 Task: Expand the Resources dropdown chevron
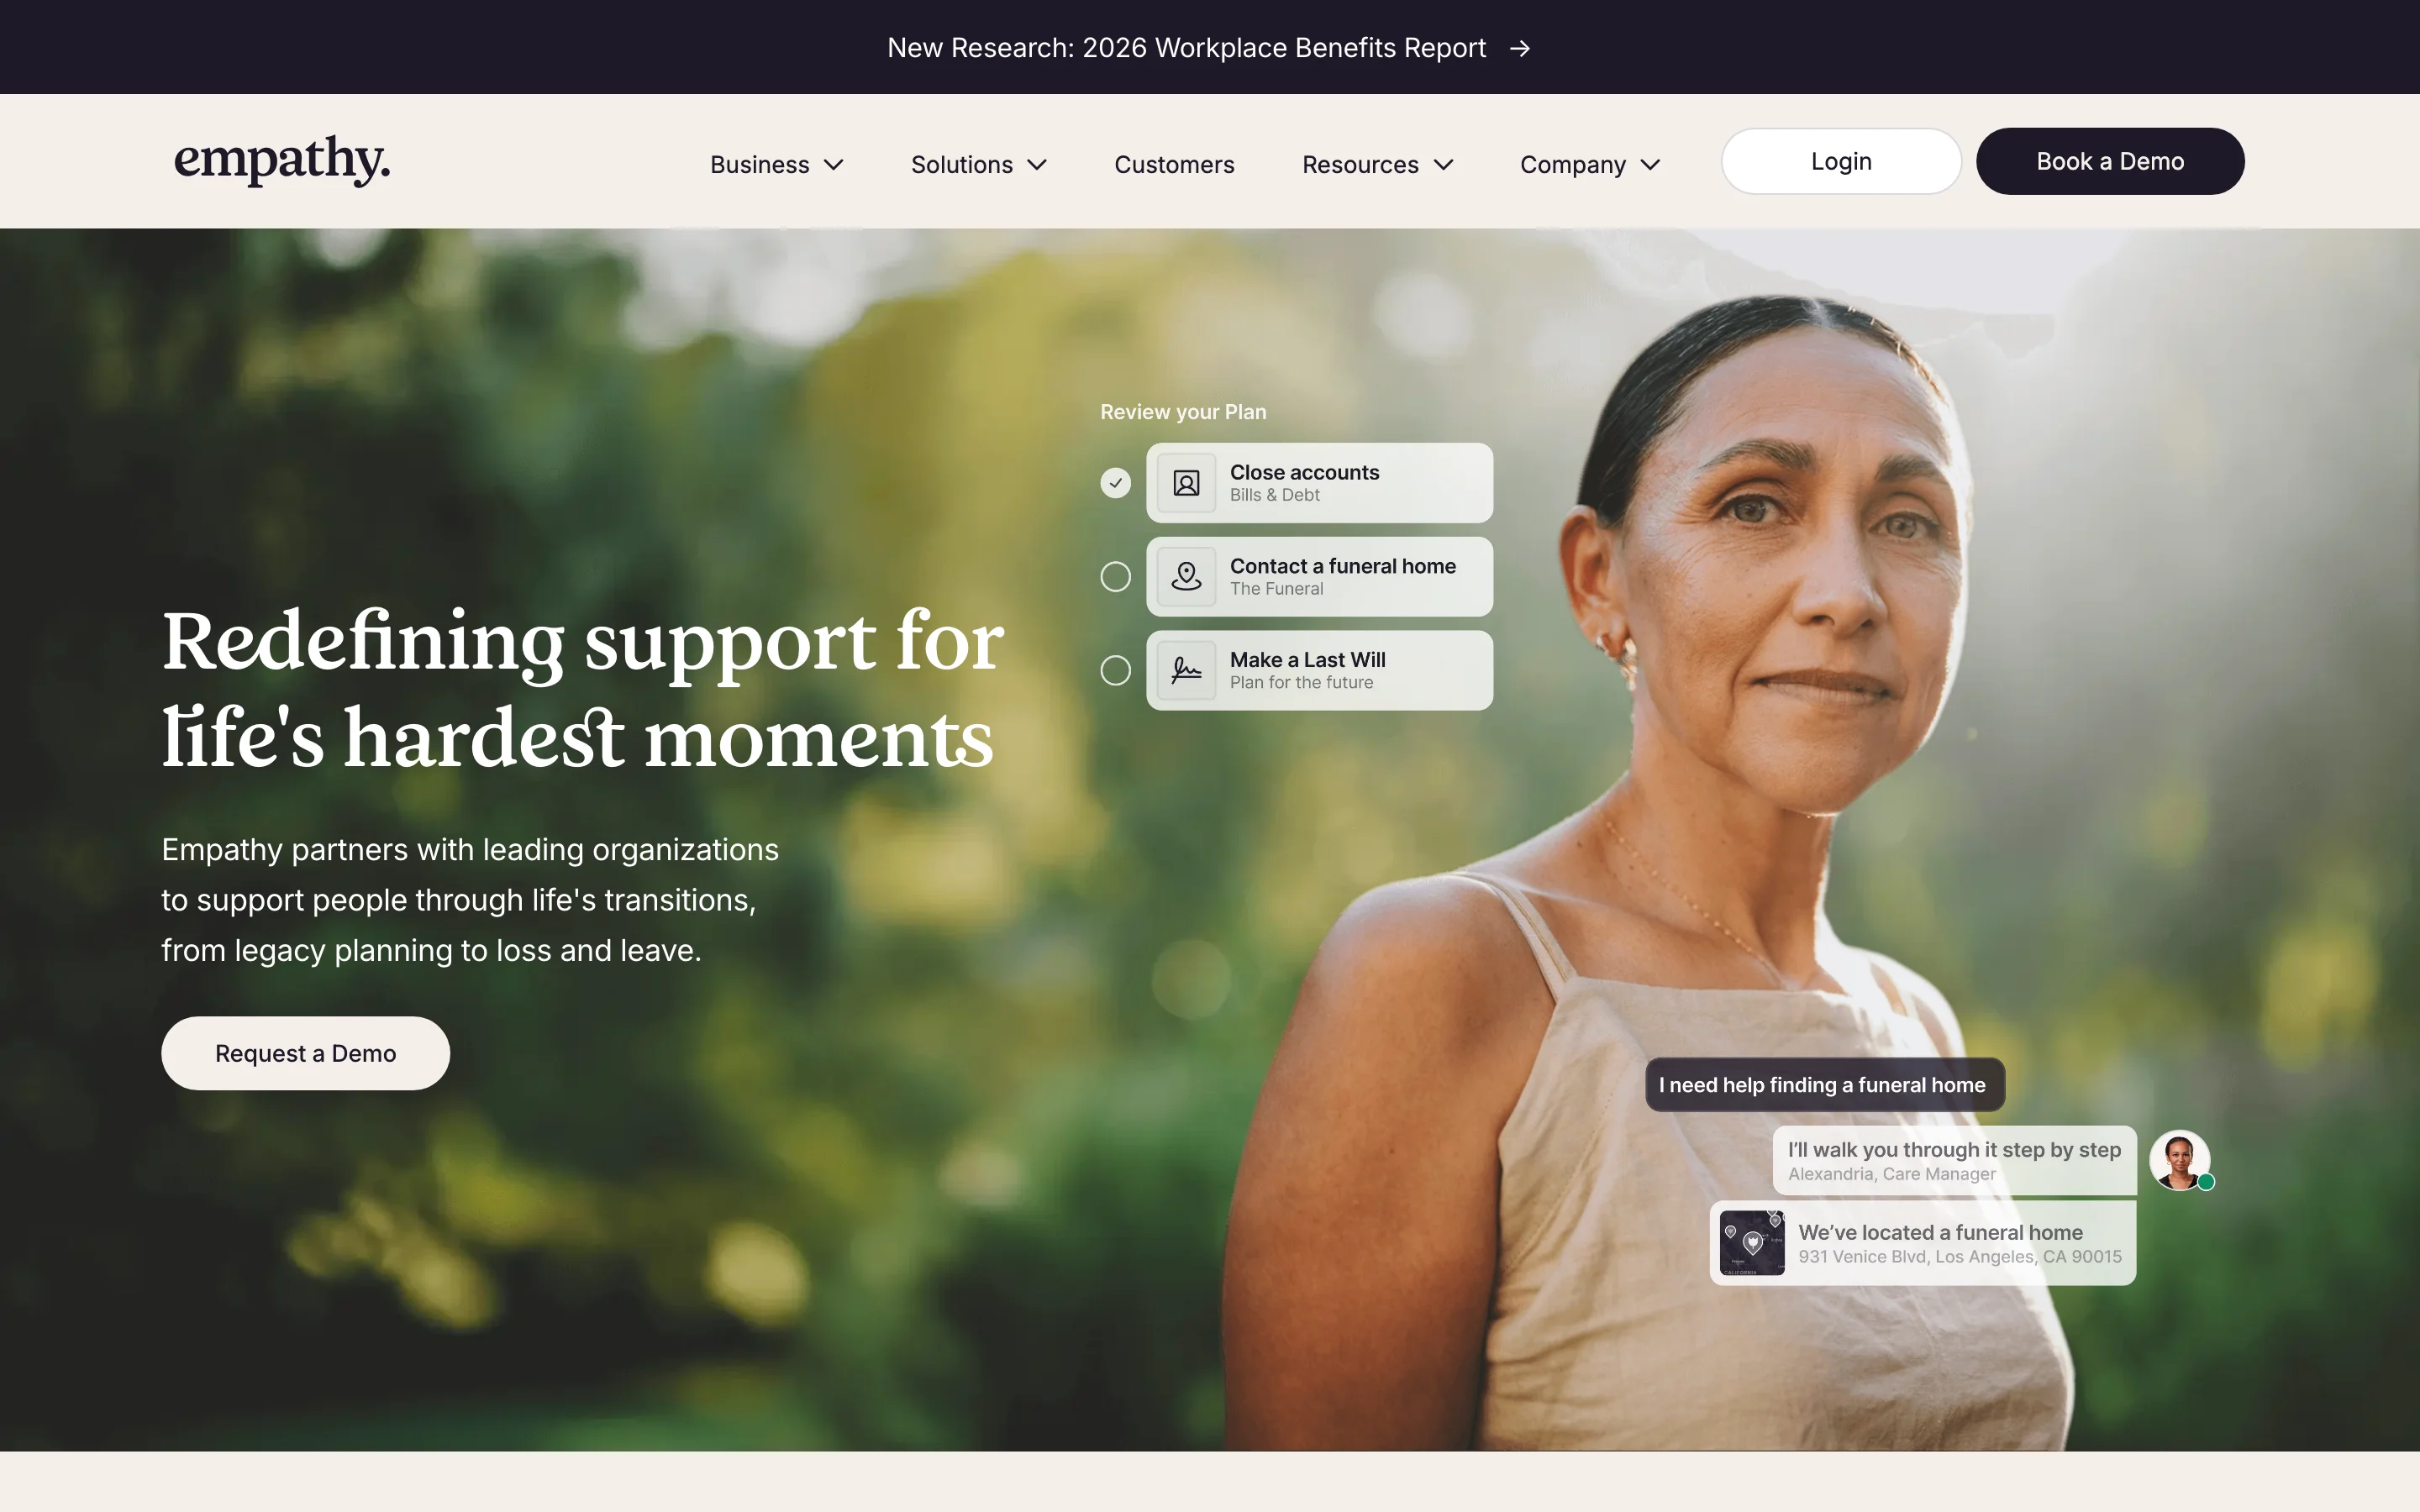tap(1443, 165)
